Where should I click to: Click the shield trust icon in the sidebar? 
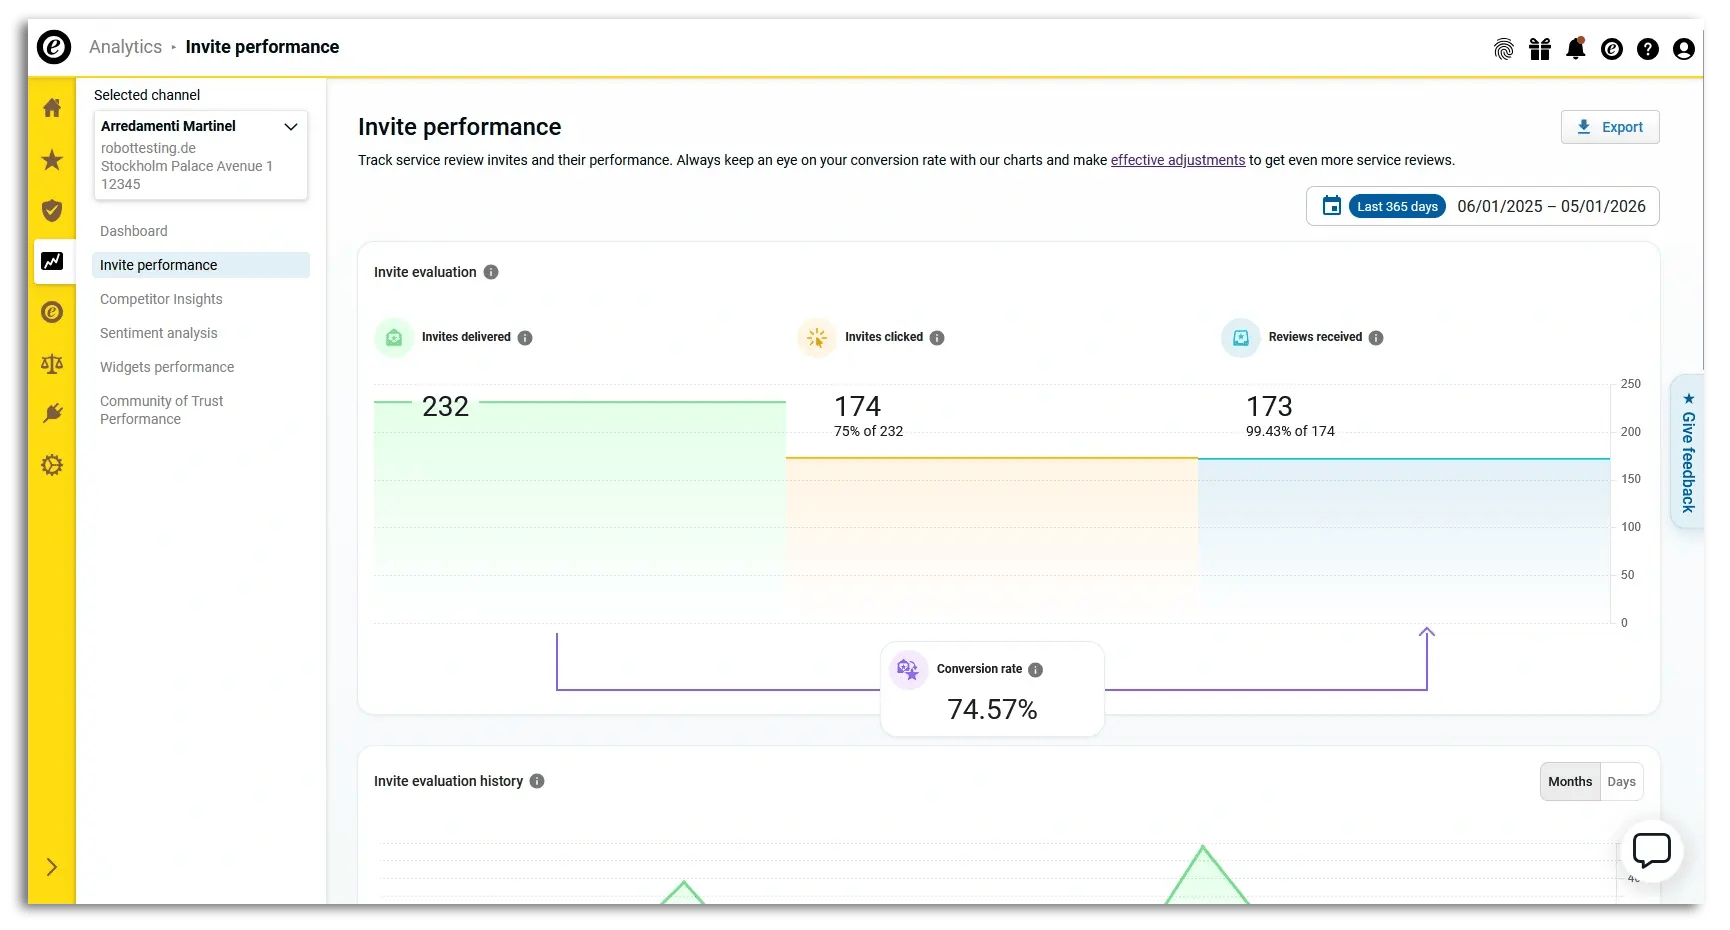click(x=52, y=211)
